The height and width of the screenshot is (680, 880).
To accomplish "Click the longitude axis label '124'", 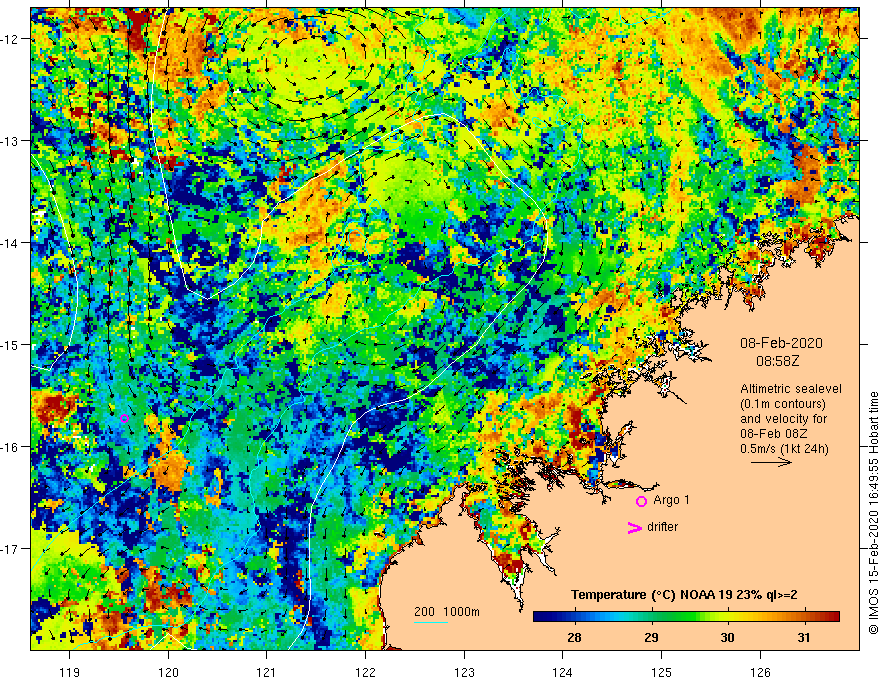I will pos(563,672).
